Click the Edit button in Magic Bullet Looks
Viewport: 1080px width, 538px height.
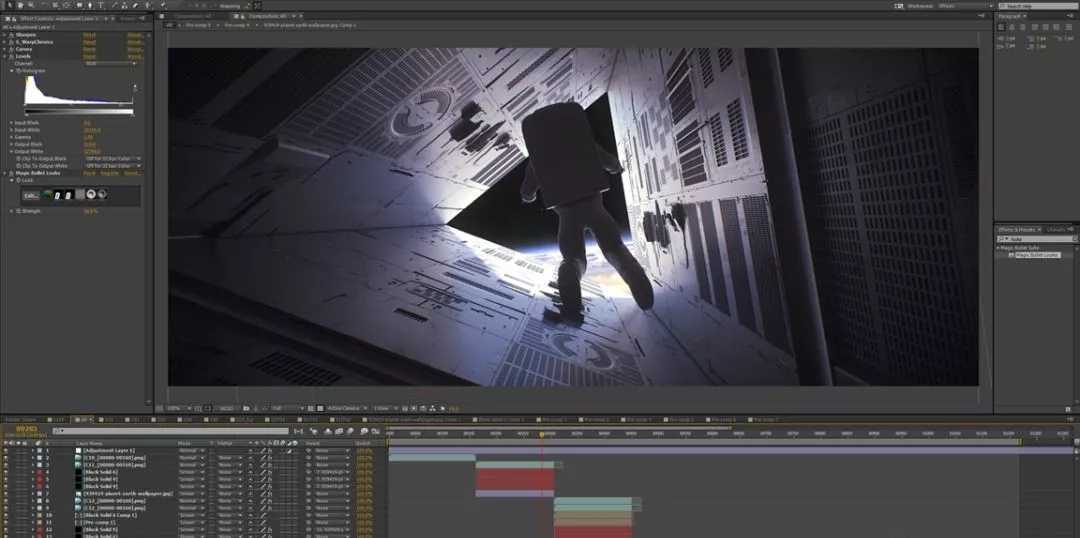(x=30, y=195)
